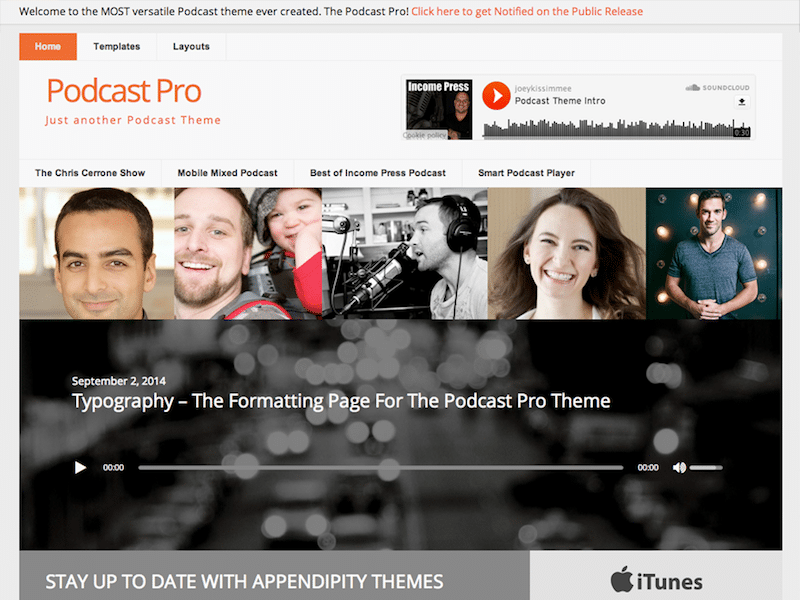Image resolution: width=800 pixels, height=600 pixels.
Task: Play the SoundCloud Podcast Theme Intro track
Action: (x=496, y=96)
